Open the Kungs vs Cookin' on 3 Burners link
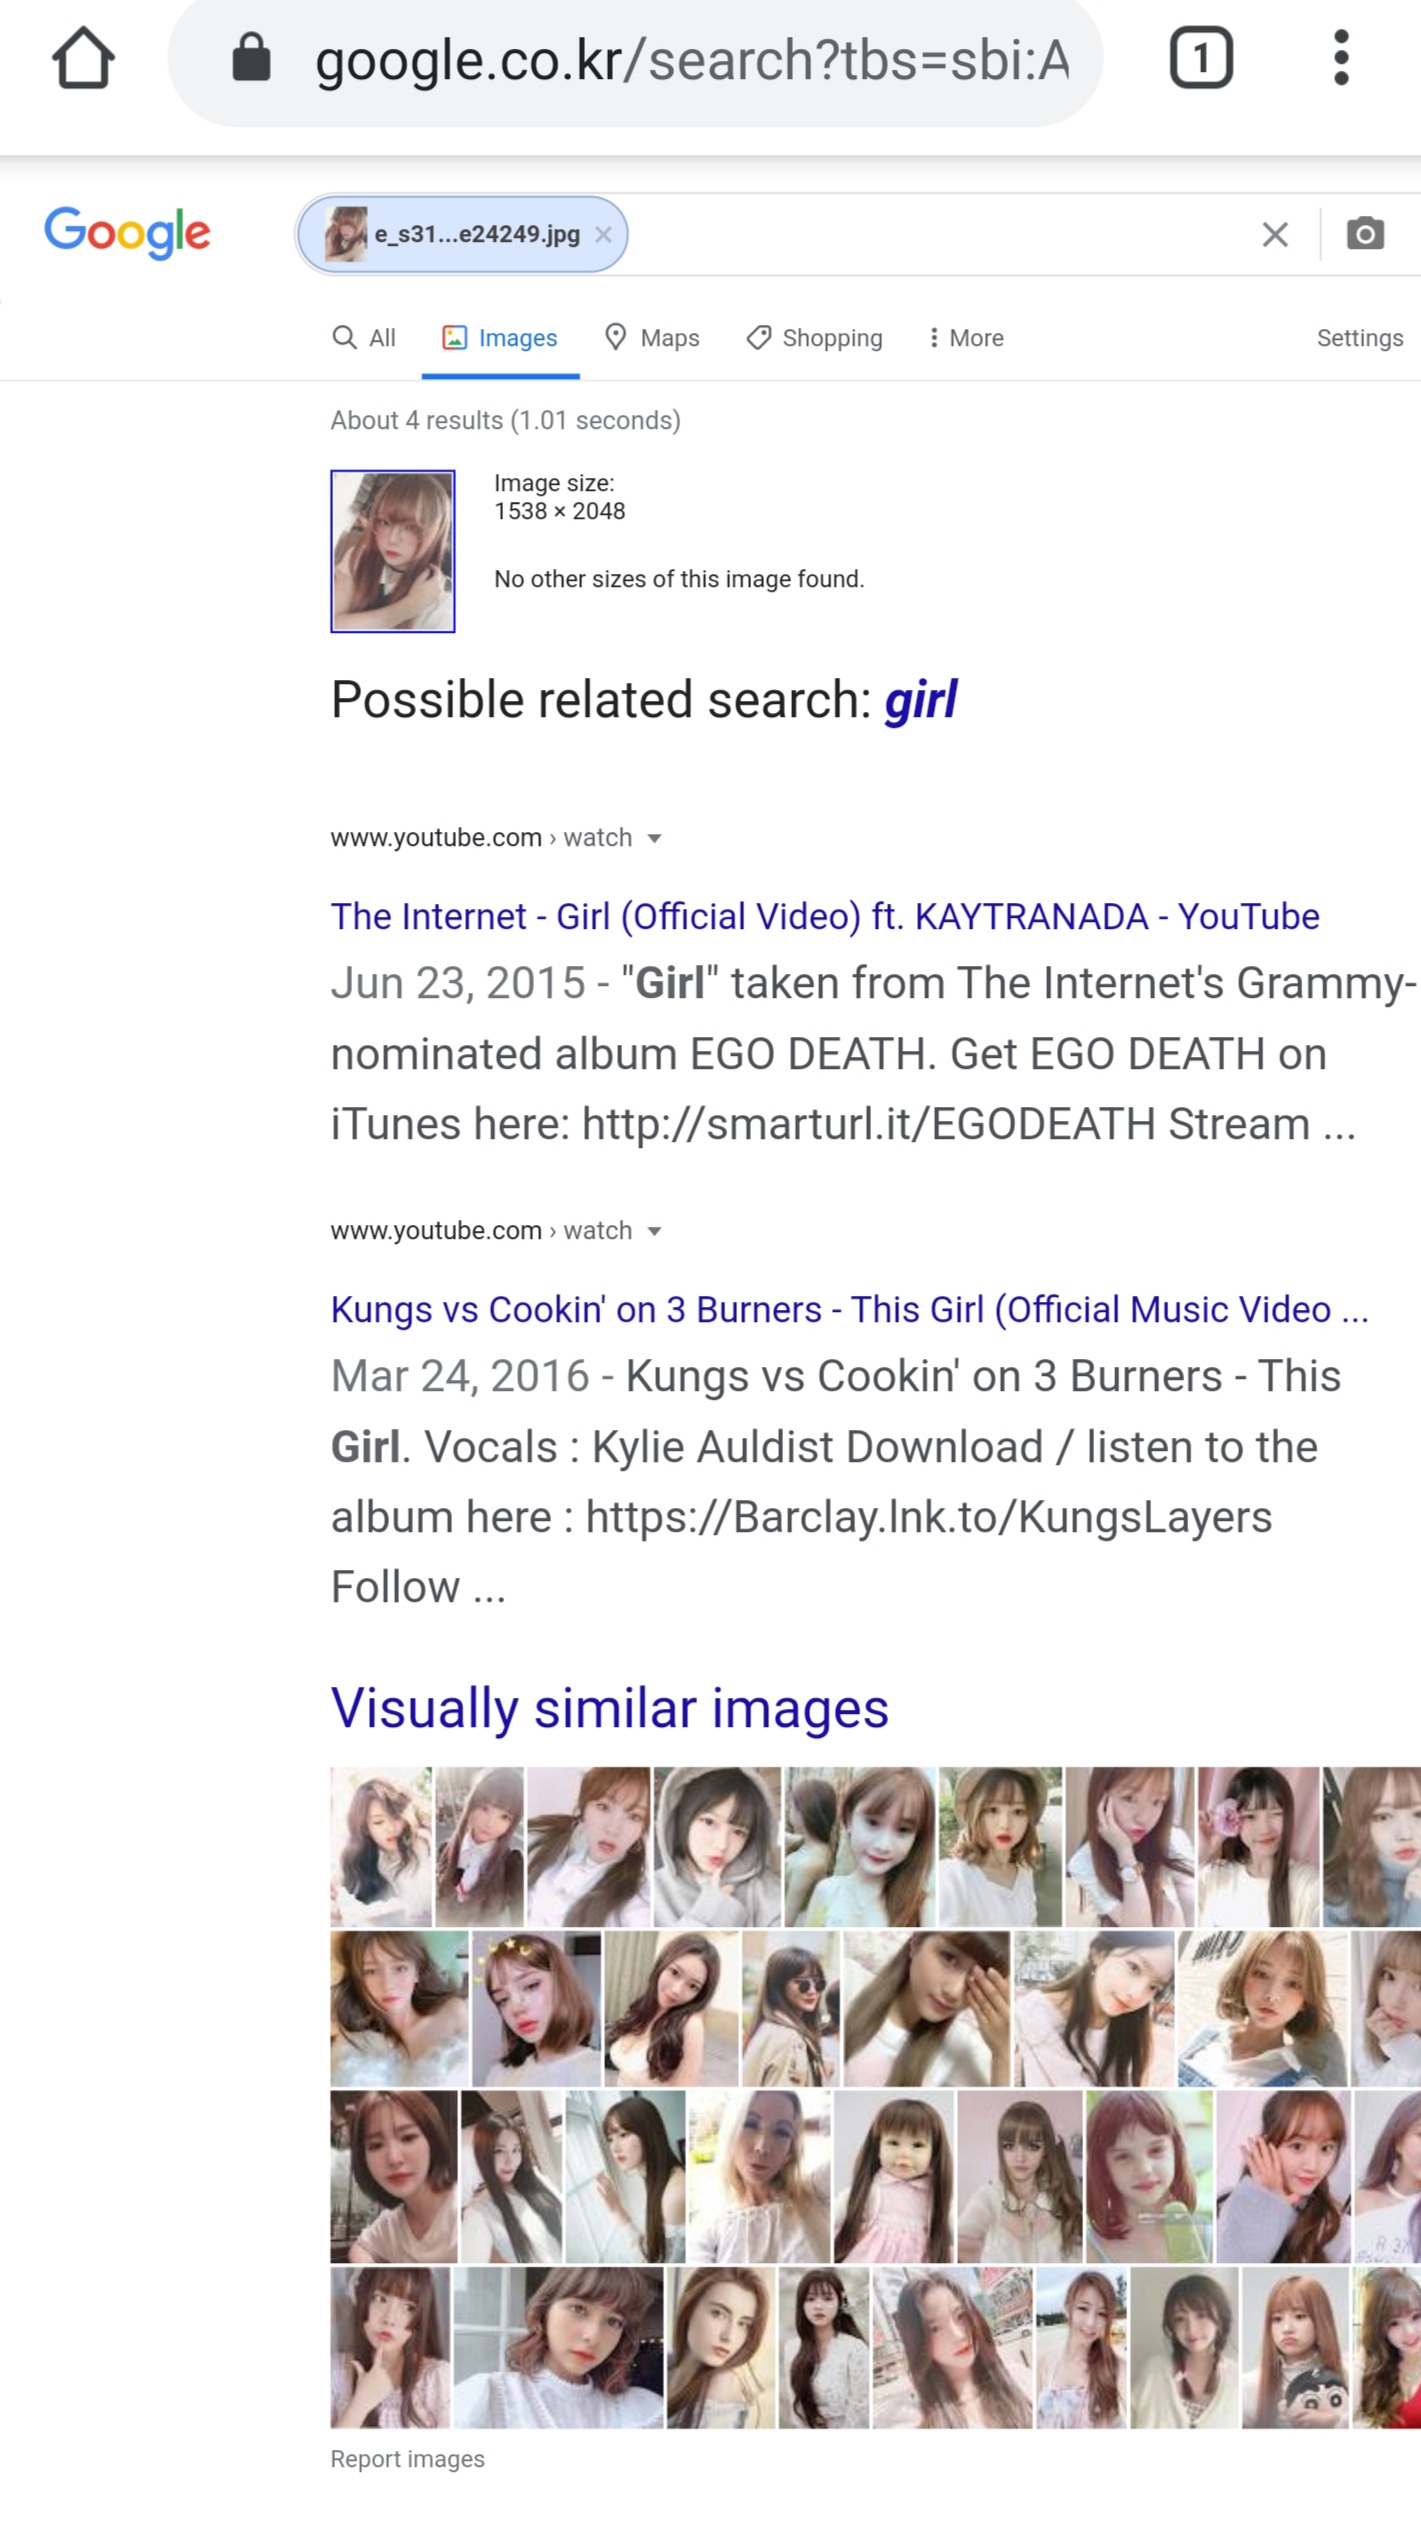1421x2527 pixels. coord(849,1309)
